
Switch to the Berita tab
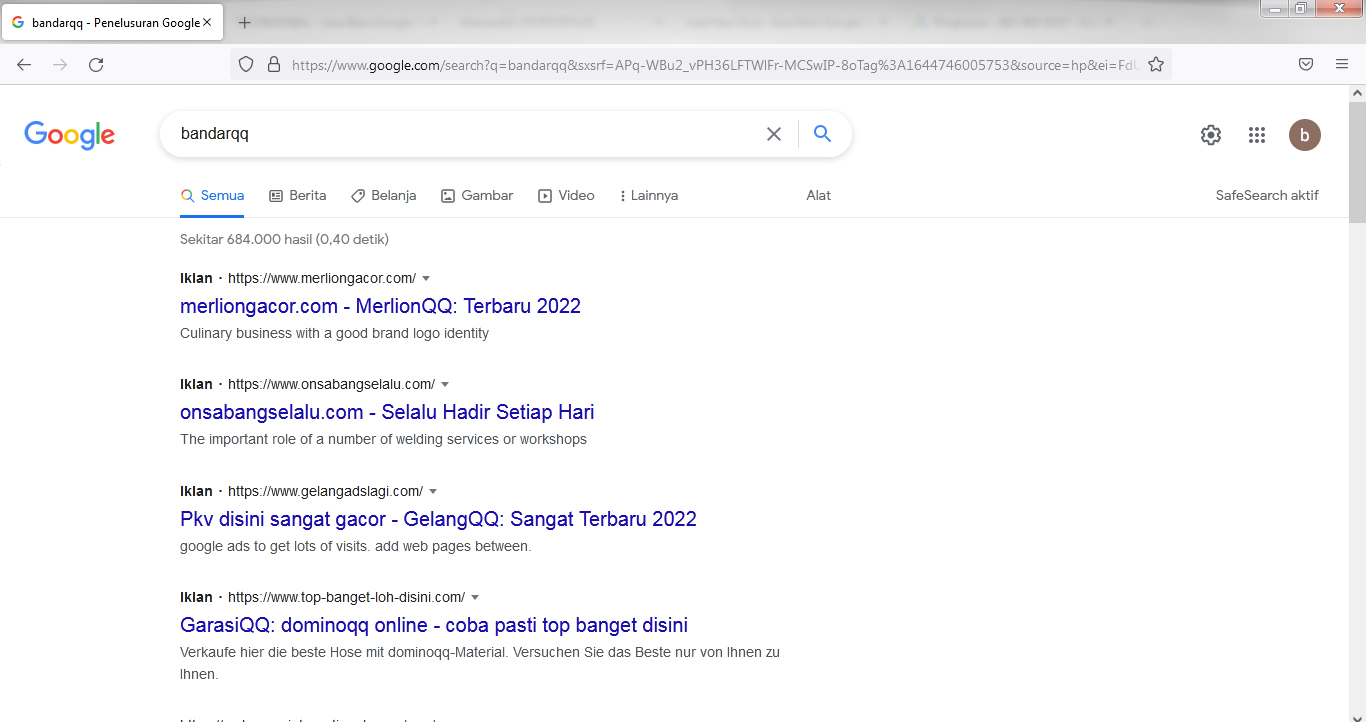pos(298,196)
